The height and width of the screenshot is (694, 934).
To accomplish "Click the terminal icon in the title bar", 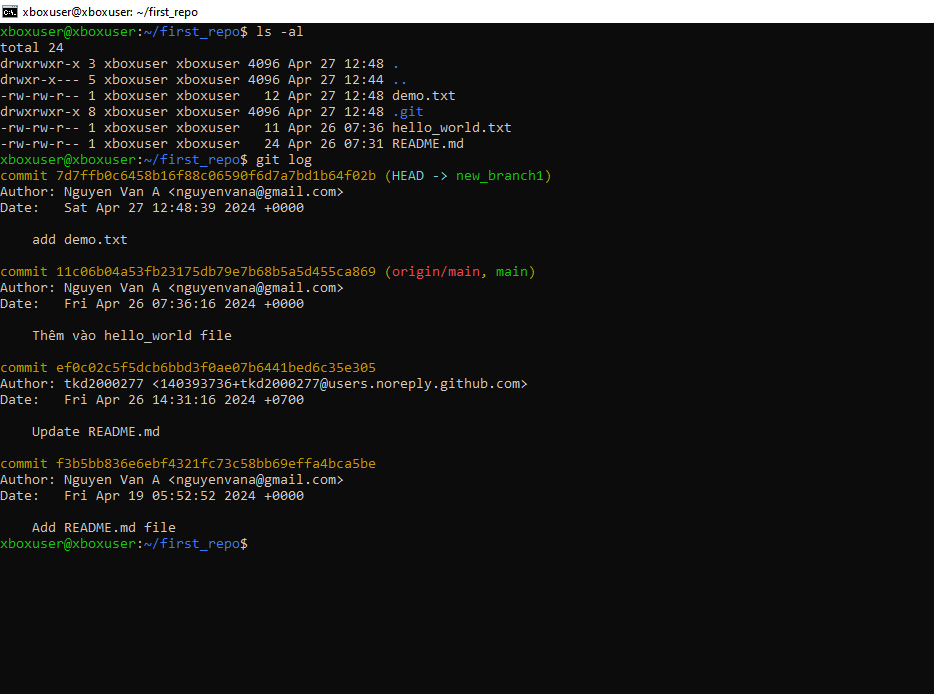I will (x=11, y=12).
